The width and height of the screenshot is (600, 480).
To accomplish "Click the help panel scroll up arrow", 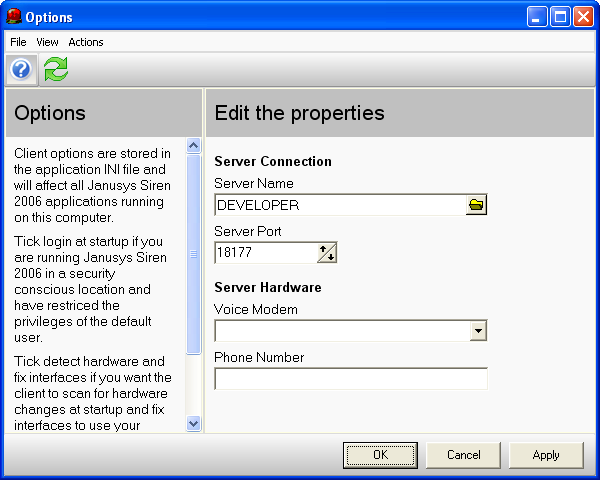I will click(x=194, y=145).
